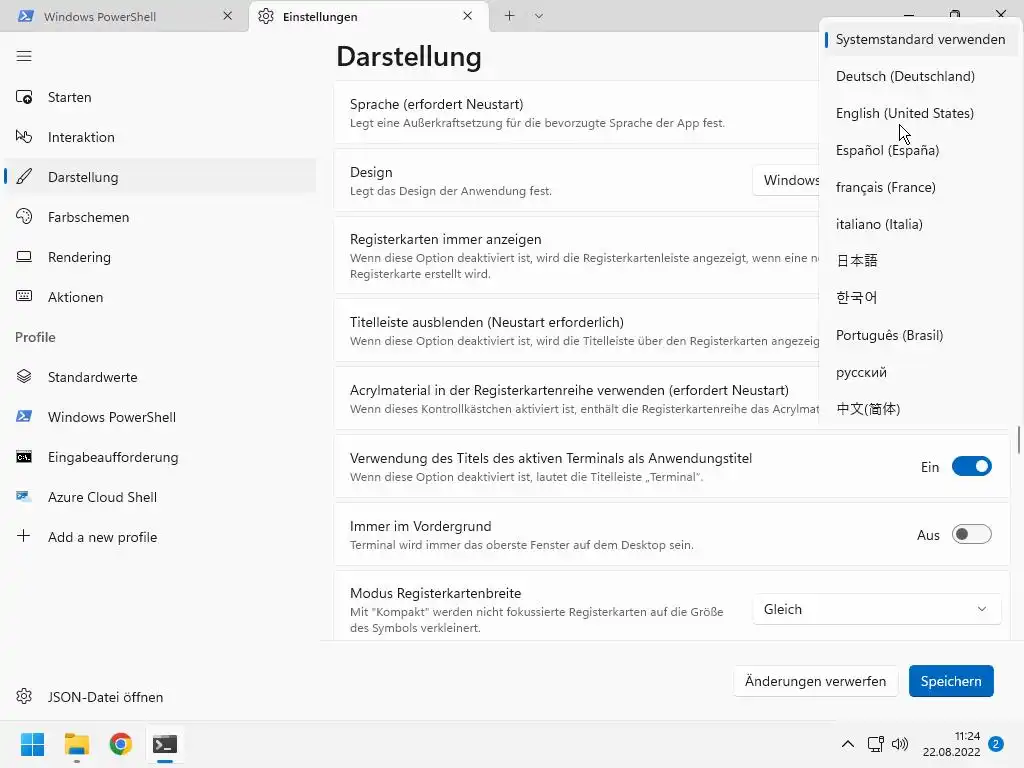The width and height of the screenshot is (1024, 768).
Task: Show hidden system tray icons
Action: (848, 744)
